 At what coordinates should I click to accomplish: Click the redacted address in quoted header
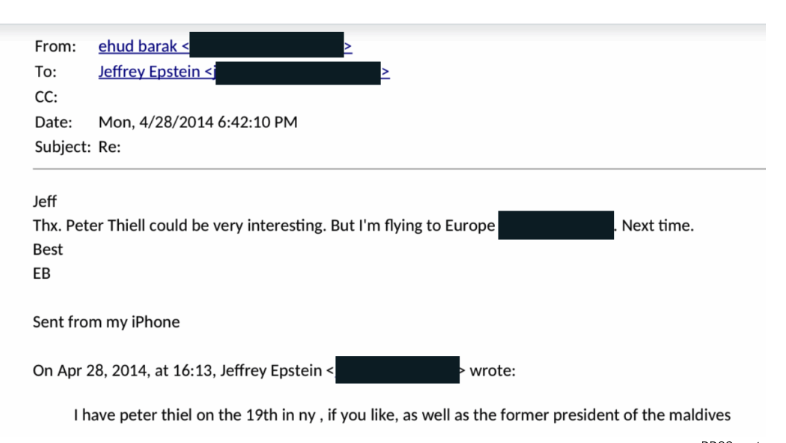(398, 370)
